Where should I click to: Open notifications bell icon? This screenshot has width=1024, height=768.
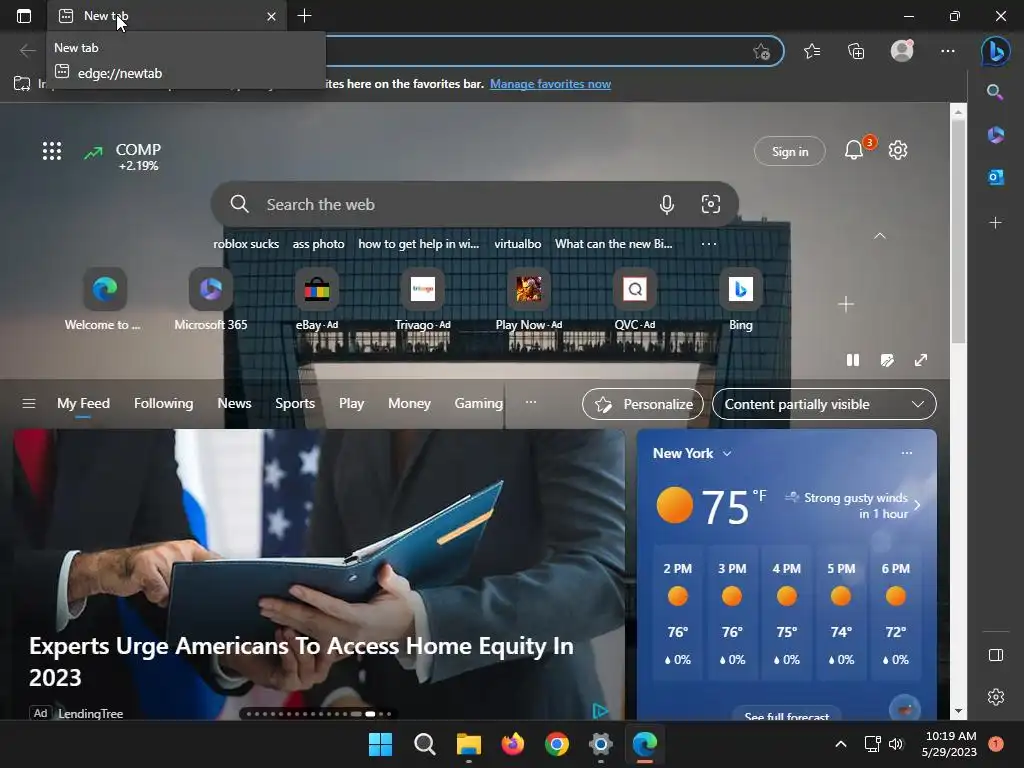[854, 150]
